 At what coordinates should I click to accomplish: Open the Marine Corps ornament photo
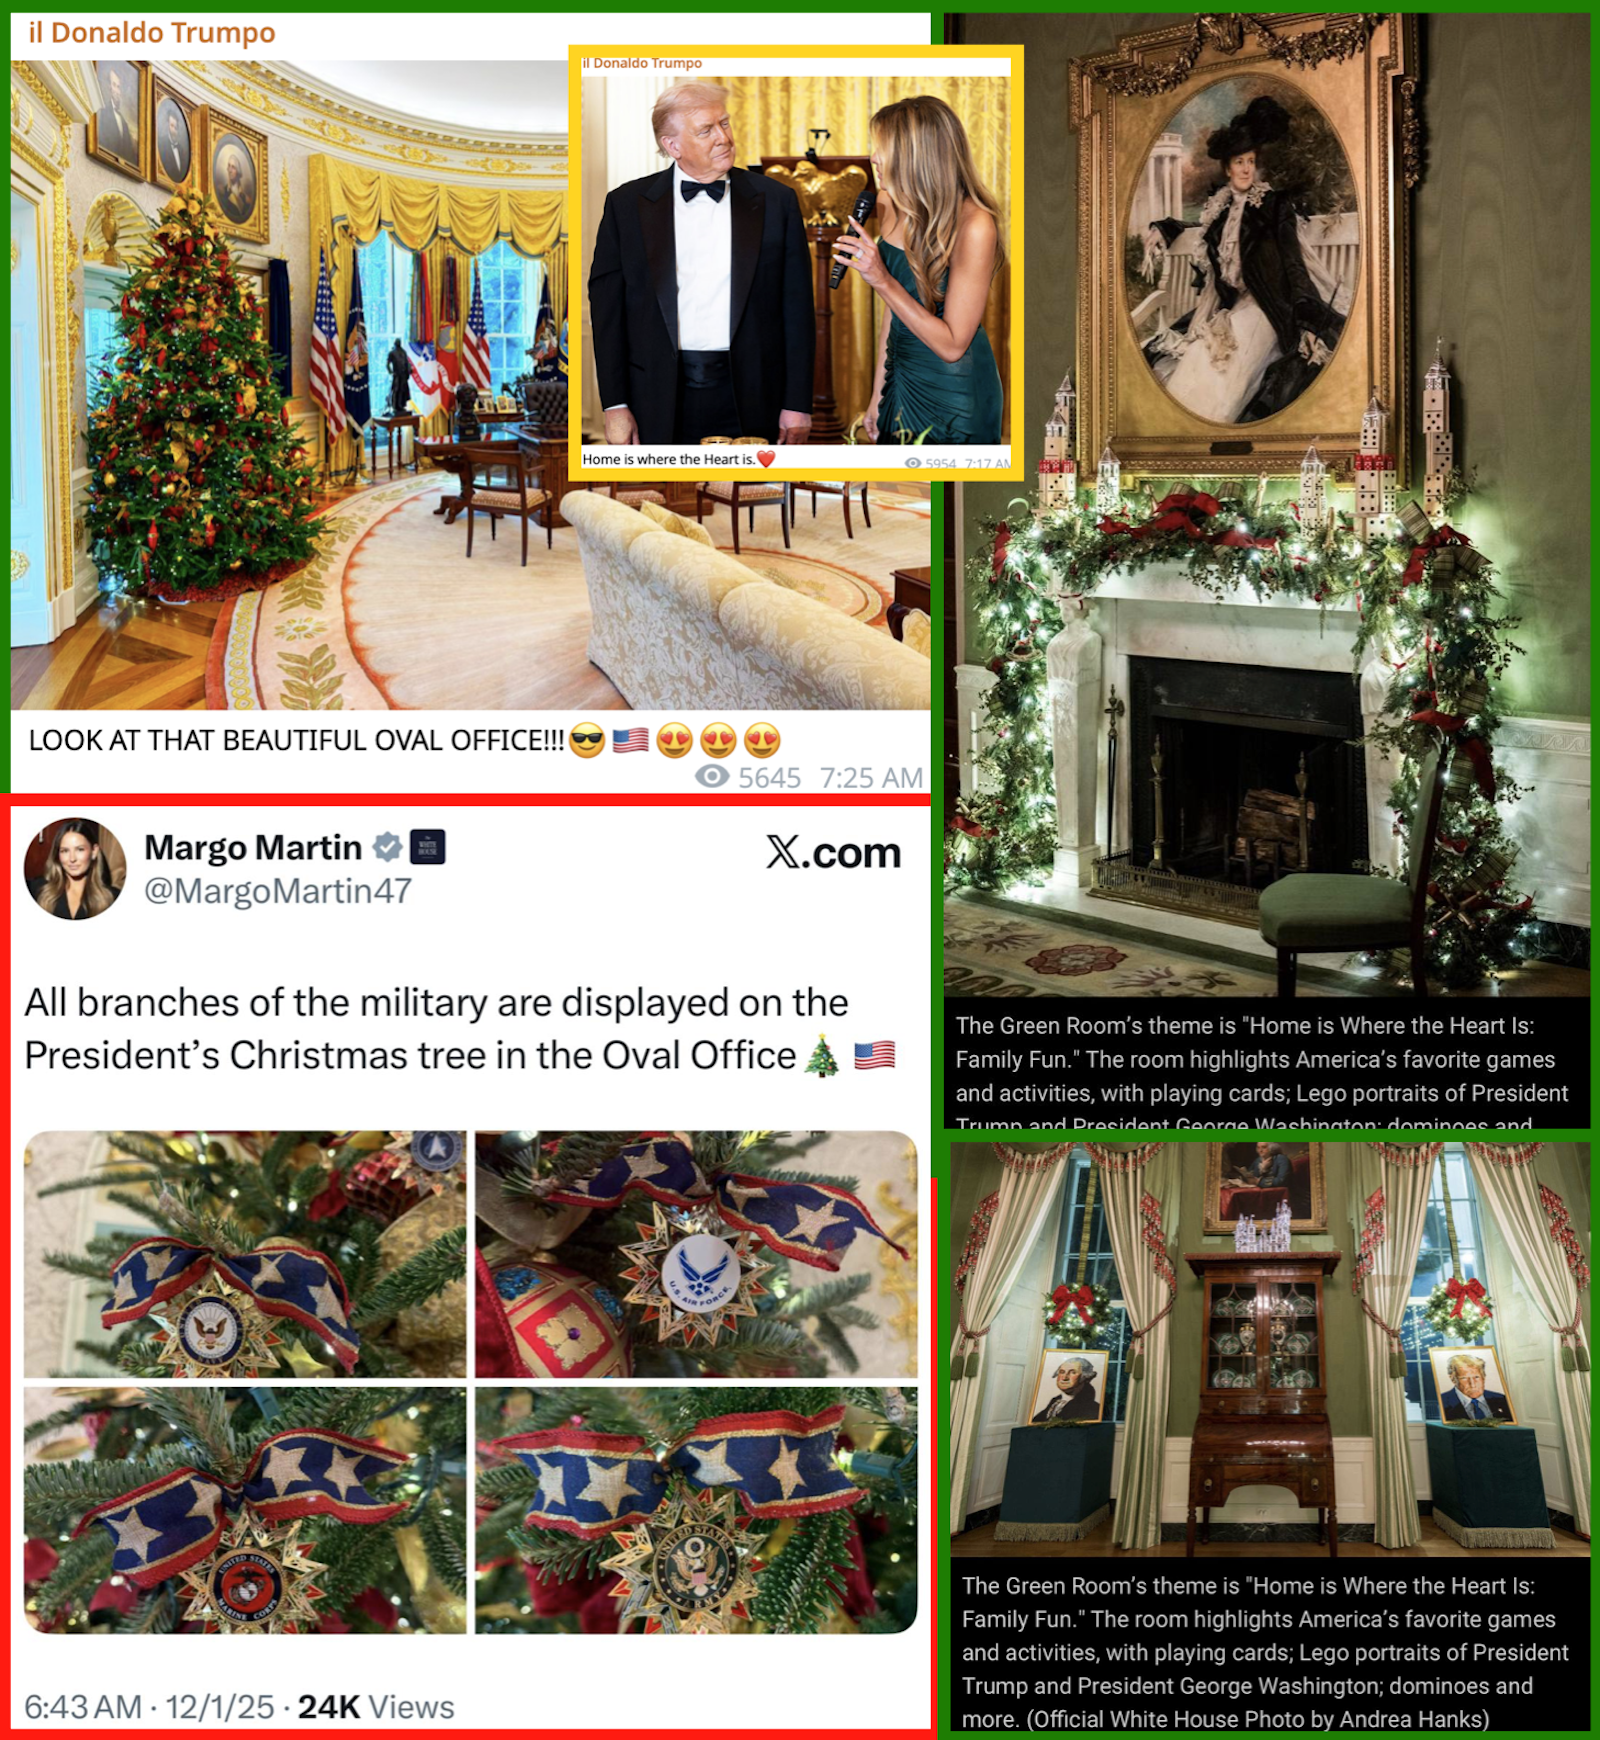click(x=245, y=1510)
